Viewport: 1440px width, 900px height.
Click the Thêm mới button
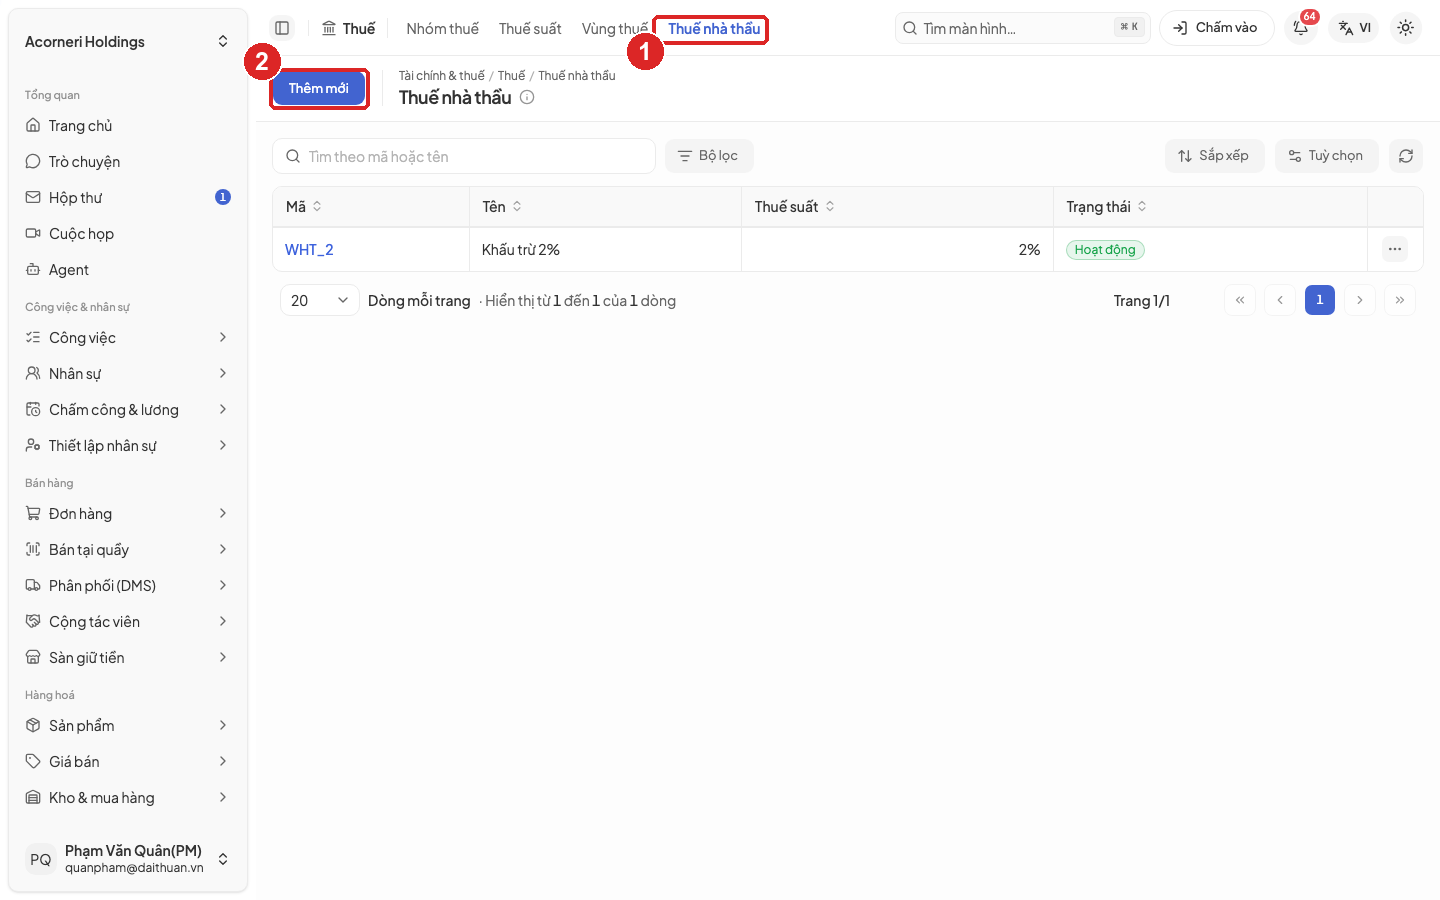pyautogui.click(x=319, y=88)
